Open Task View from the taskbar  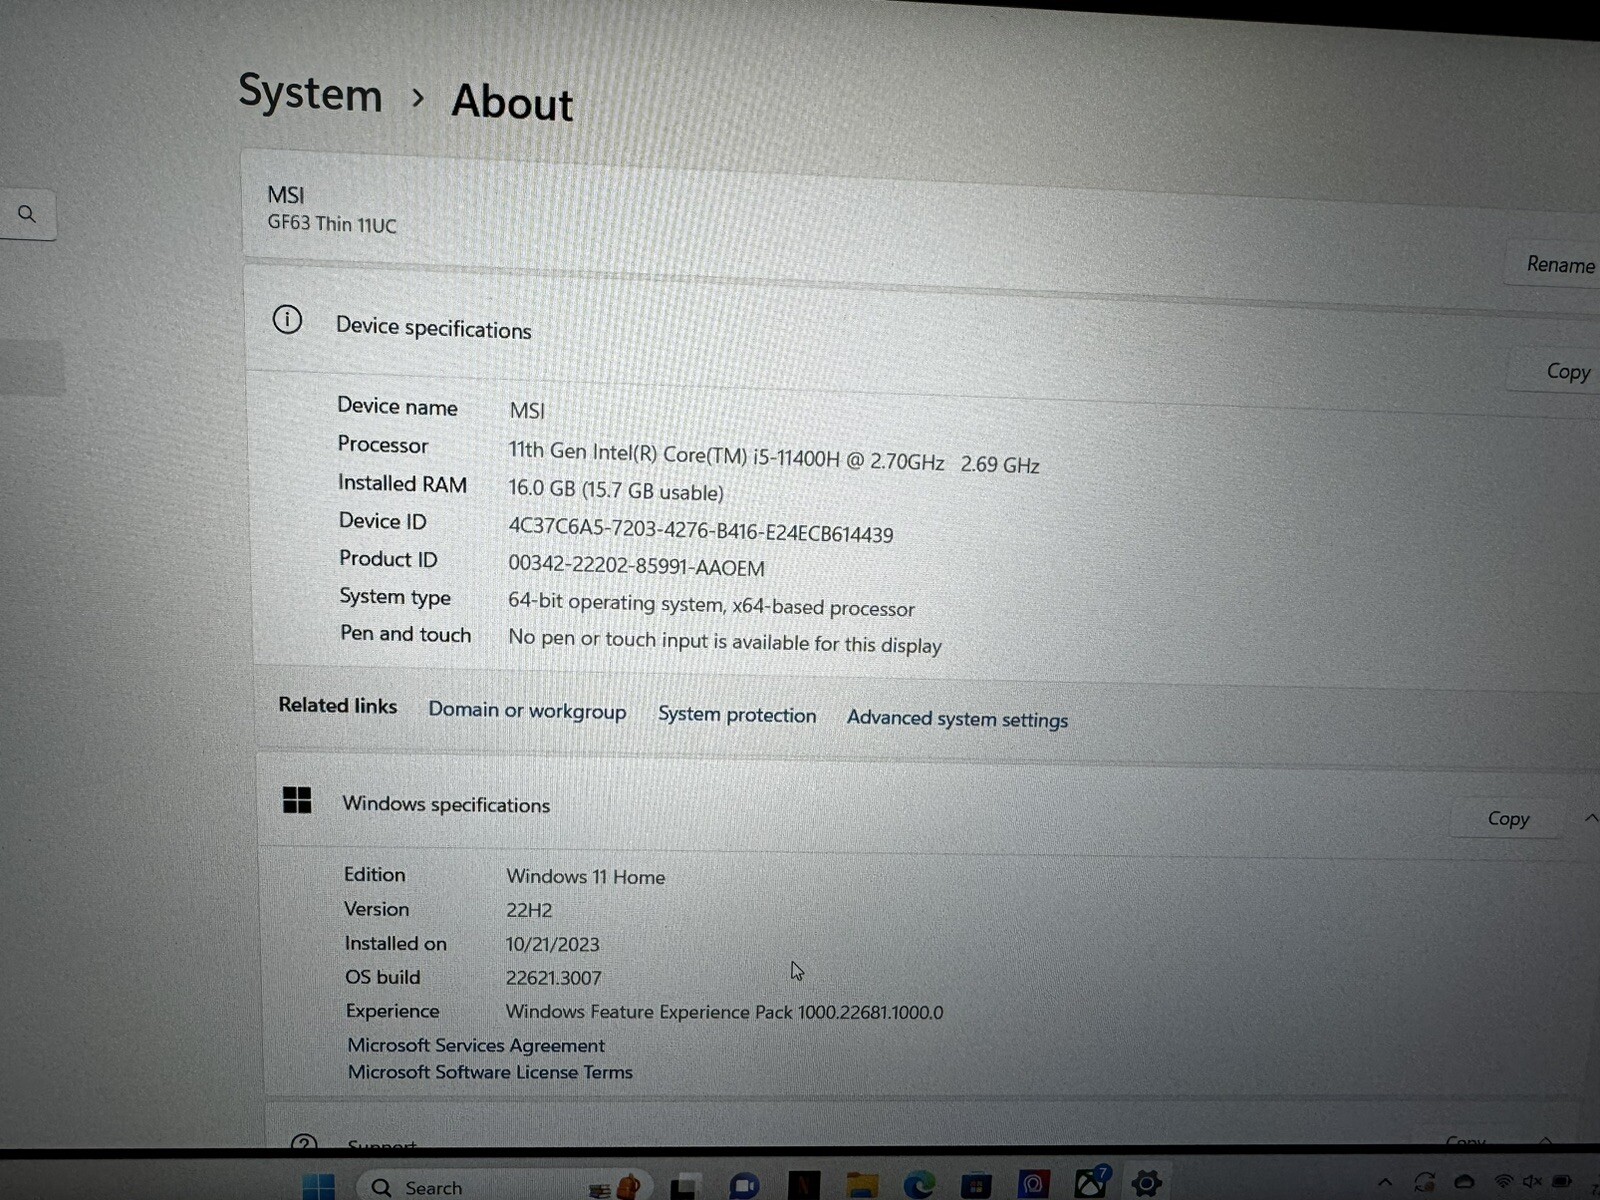pyautogui.click(x=684, y=1187)
